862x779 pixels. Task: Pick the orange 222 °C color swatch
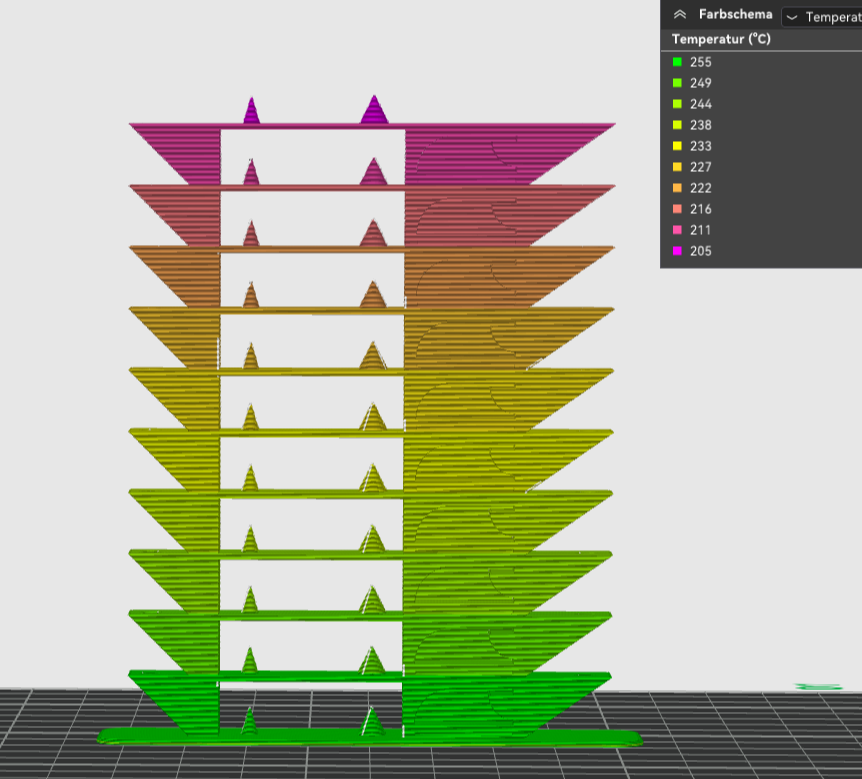click(x=677, y=188)
